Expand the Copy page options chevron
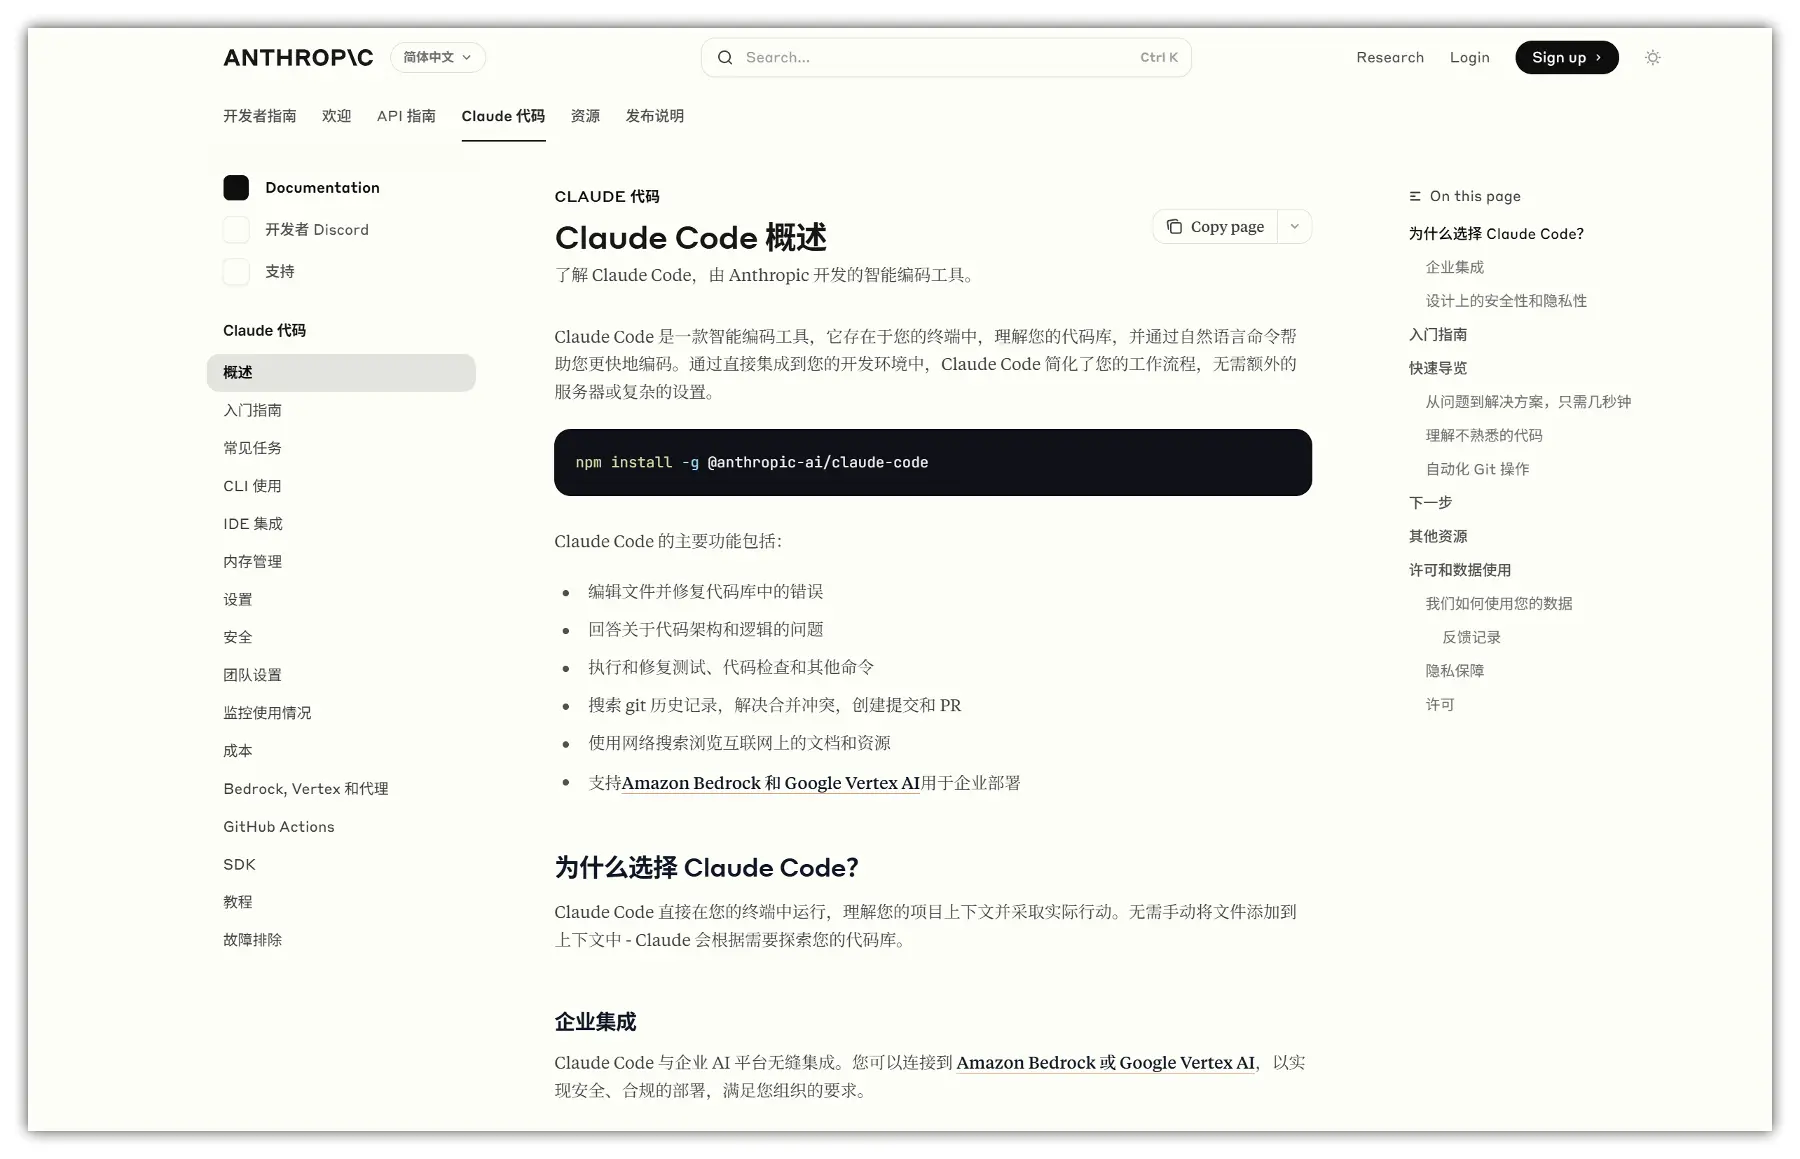The image size is (1800, 1159). pyautogui.click(x=1295, y=227)
